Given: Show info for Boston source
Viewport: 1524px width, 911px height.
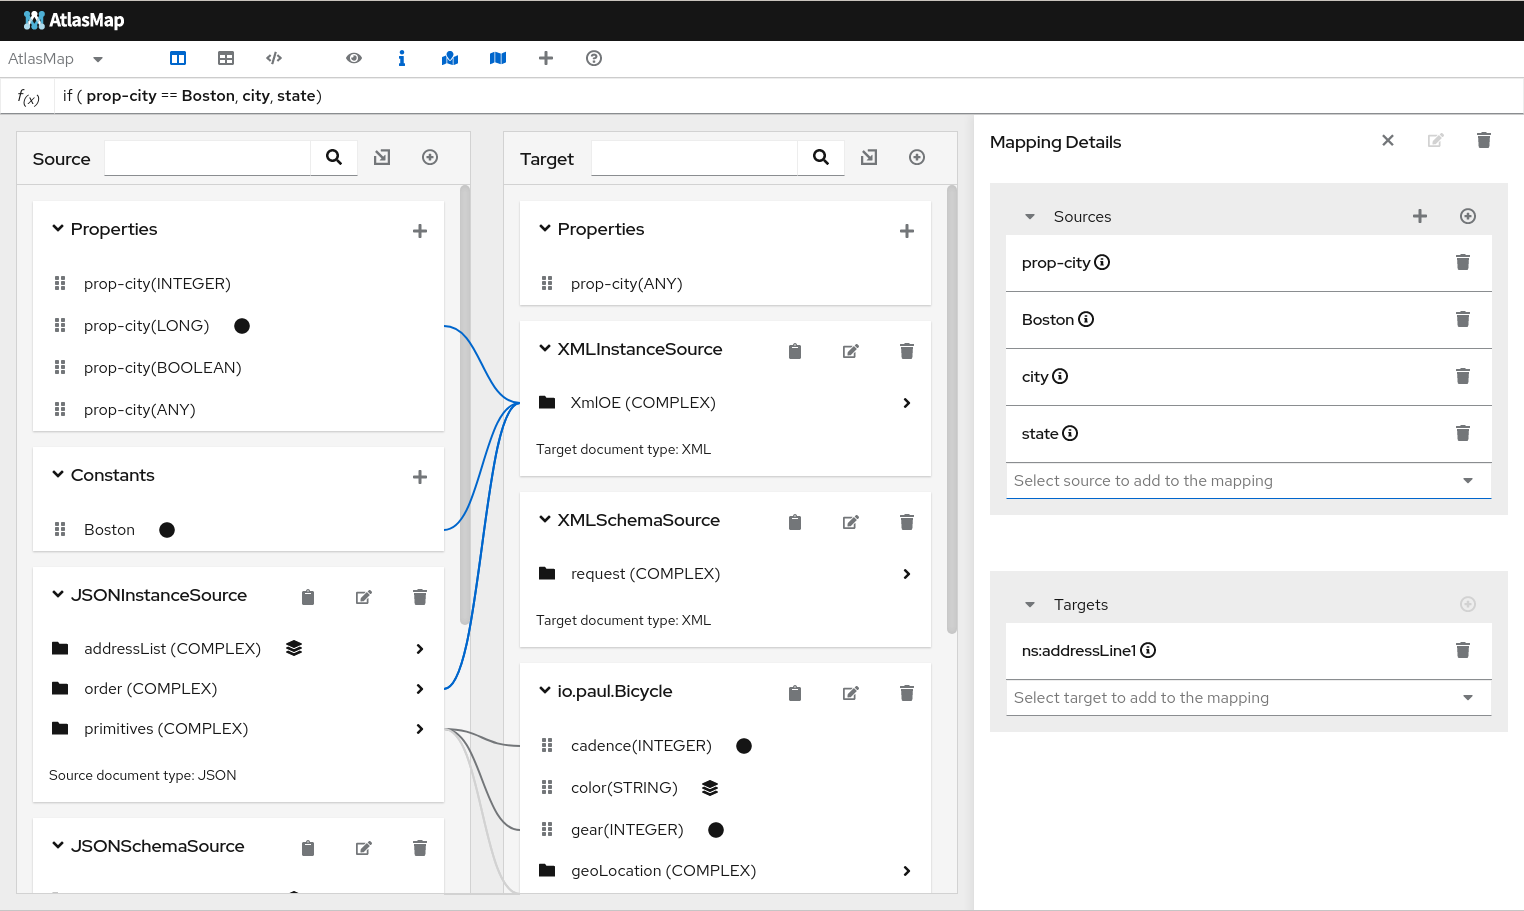Looking at the screenshot, I should click(1086, 320).
